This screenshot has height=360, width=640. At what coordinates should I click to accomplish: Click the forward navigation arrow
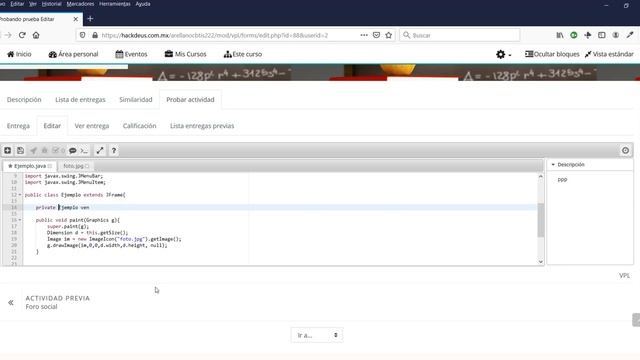8,36
